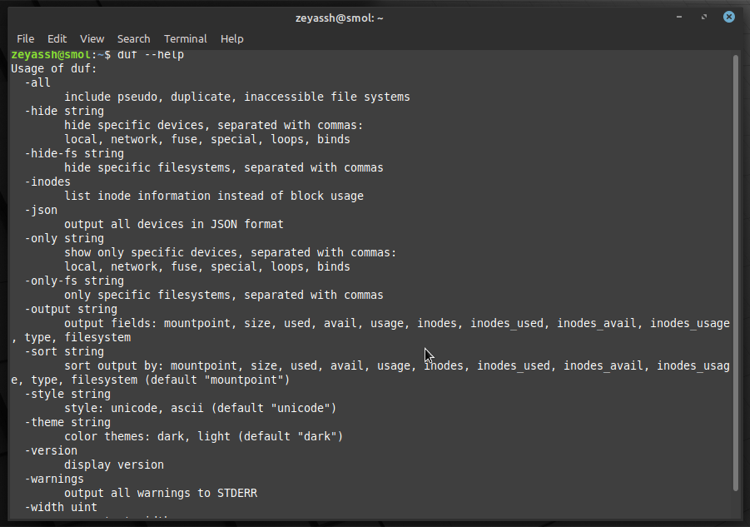Open the Help menu
This screenshot has height=527, width=750.
point(232,39)
